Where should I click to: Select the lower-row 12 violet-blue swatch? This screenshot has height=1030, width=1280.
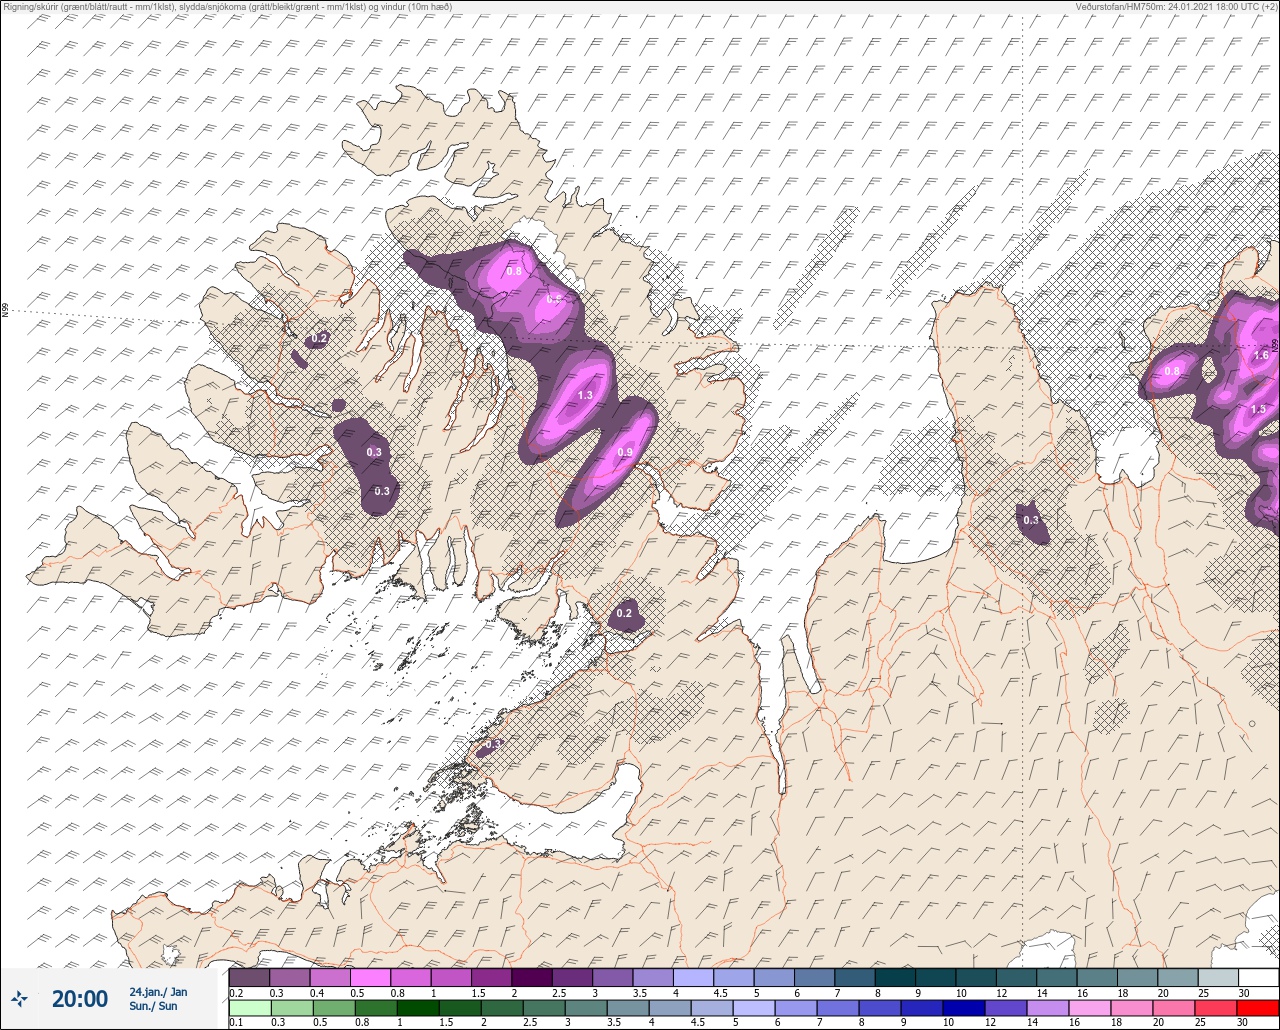coord(1006,1007)
